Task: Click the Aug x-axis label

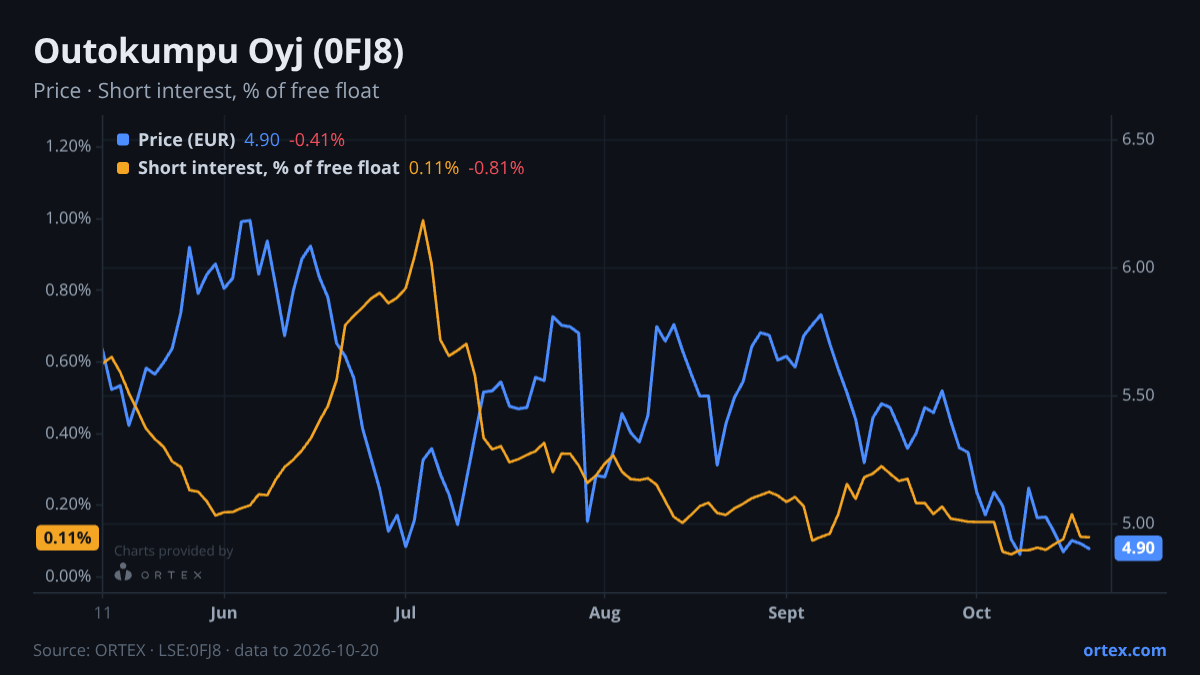Action: point(603,612)
